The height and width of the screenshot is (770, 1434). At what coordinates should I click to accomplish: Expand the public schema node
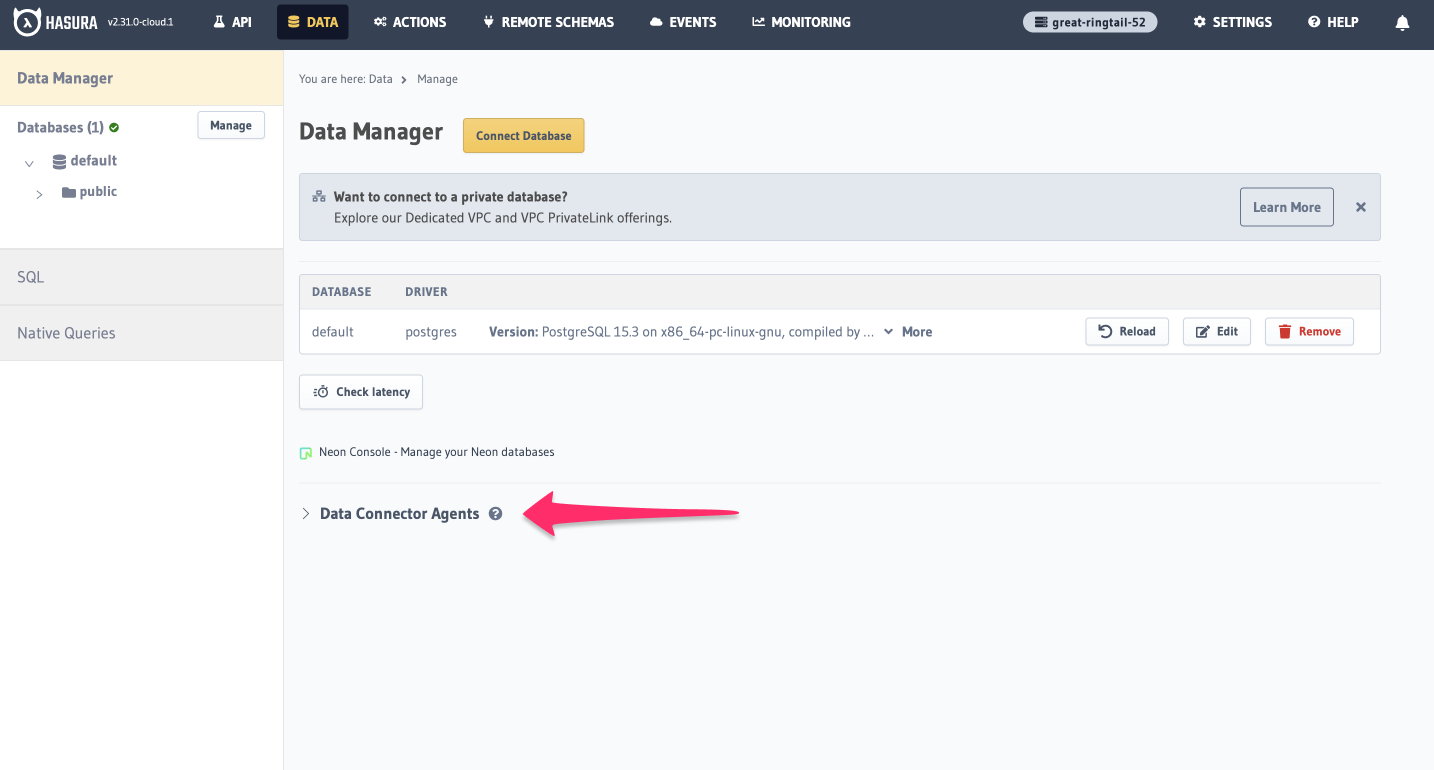39,192
